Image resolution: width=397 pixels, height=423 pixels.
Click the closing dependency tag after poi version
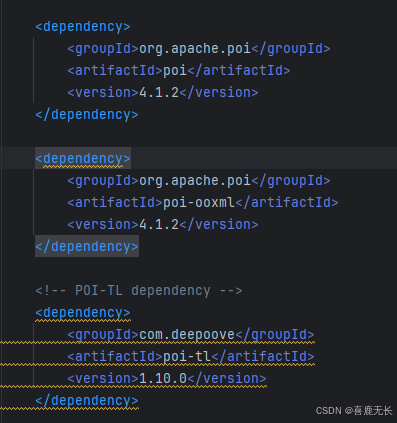[87, 115]
